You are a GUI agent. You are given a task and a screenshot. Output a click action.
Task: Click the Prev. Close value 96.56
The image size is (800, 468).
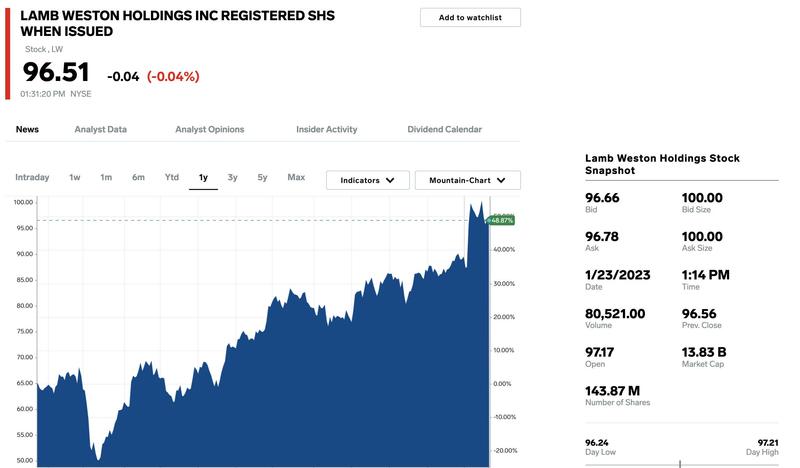(699, 314)
